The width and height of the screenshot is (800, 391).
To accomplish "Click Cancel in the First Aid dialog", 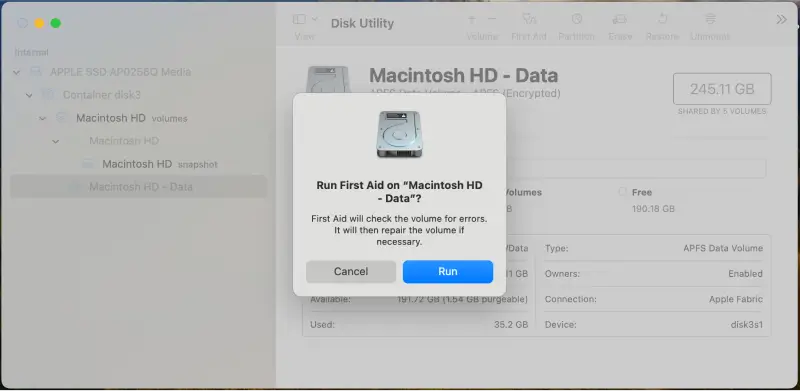I will [x=351, y=272].
